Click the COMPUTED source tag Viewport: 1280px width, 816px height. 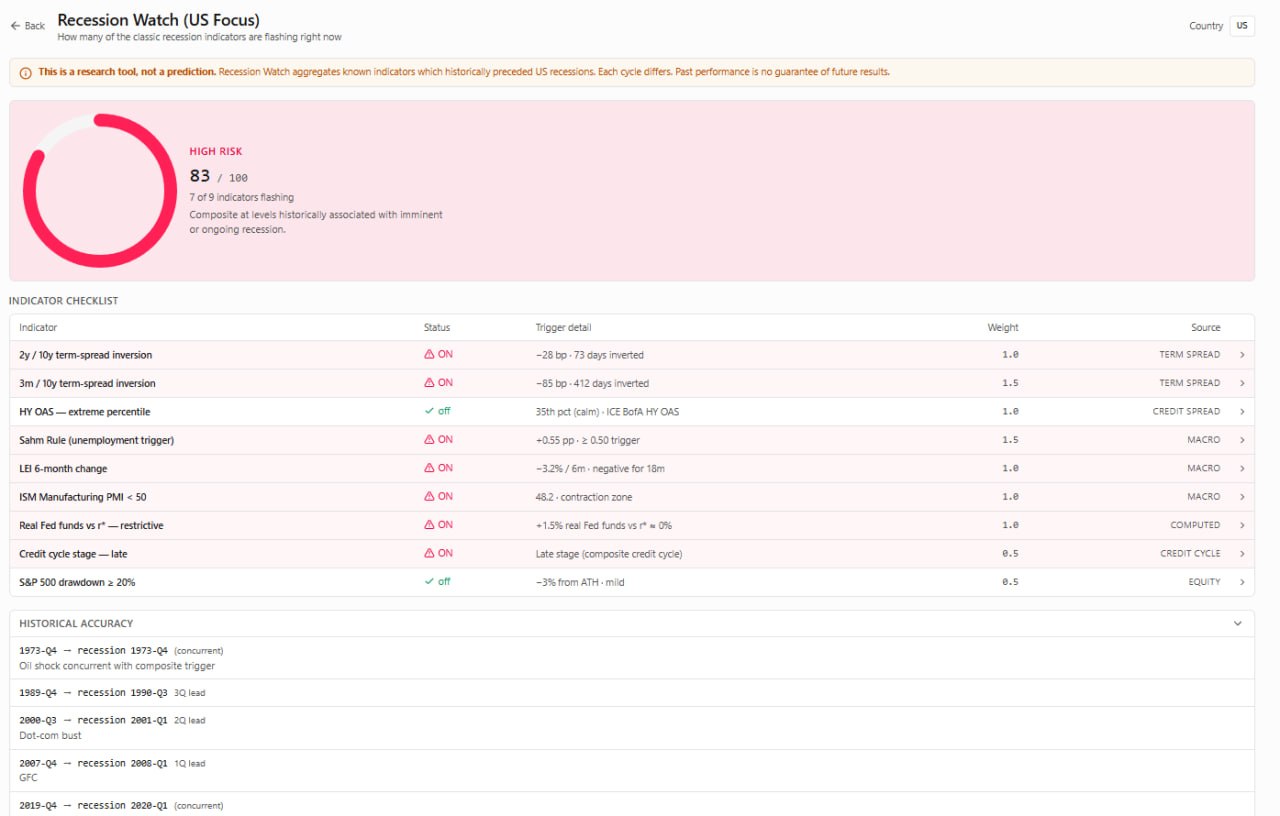(x=1195, y=525)
